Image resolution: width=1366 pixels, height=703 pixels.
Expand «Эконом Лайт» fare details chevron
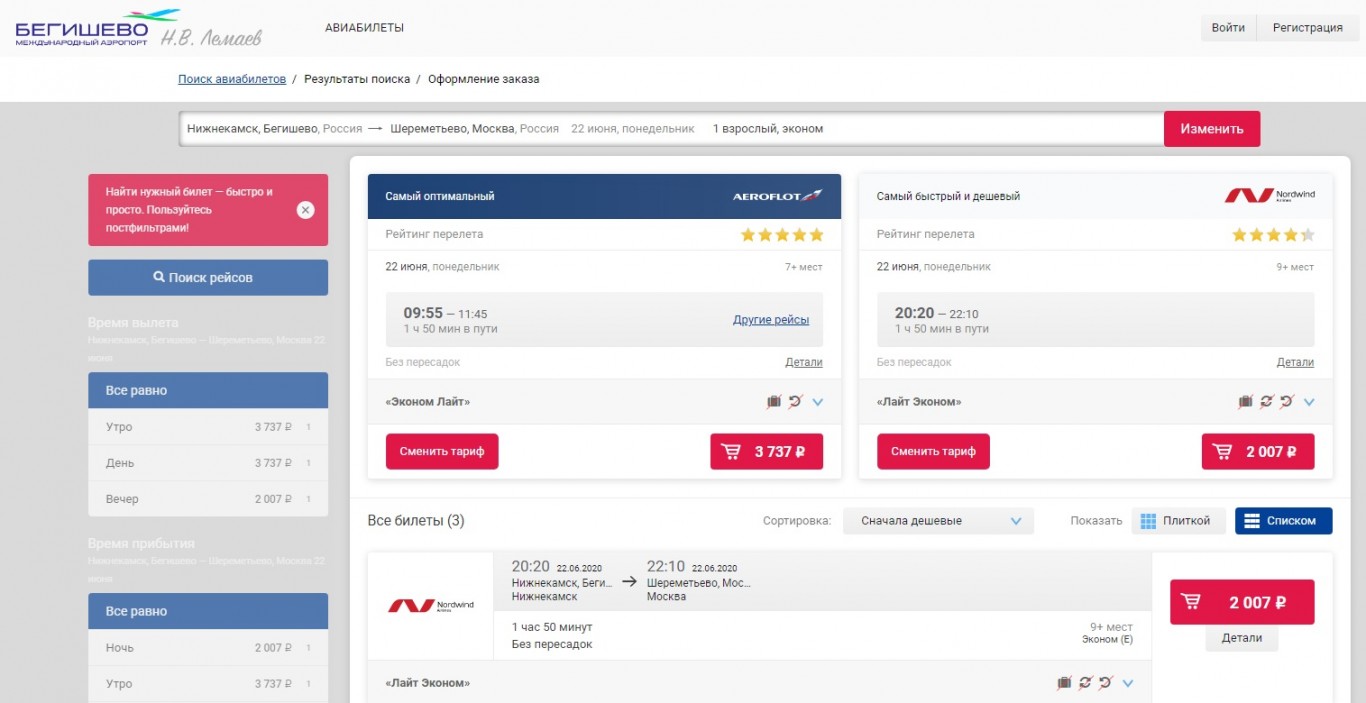817,402
